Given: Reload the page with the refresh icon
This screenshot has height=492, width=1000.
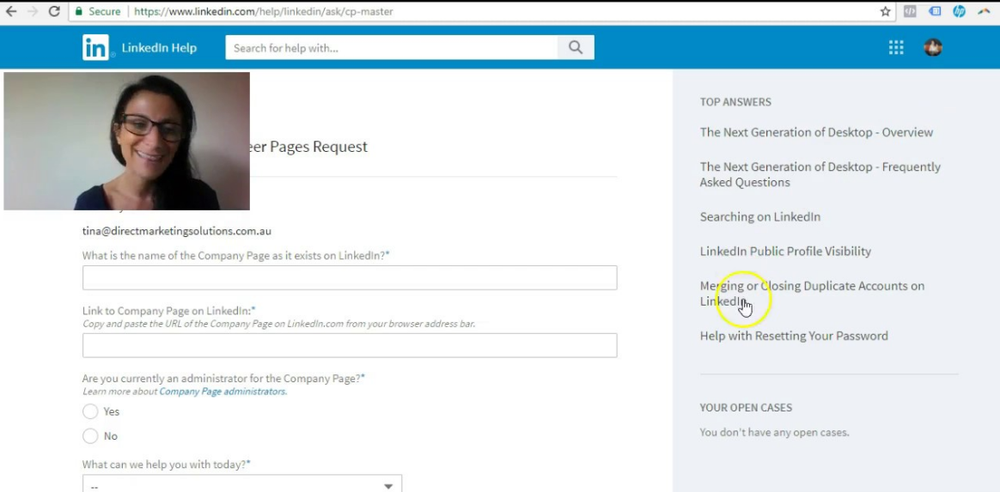Looking at the screenshot, I should coord(54,11).
